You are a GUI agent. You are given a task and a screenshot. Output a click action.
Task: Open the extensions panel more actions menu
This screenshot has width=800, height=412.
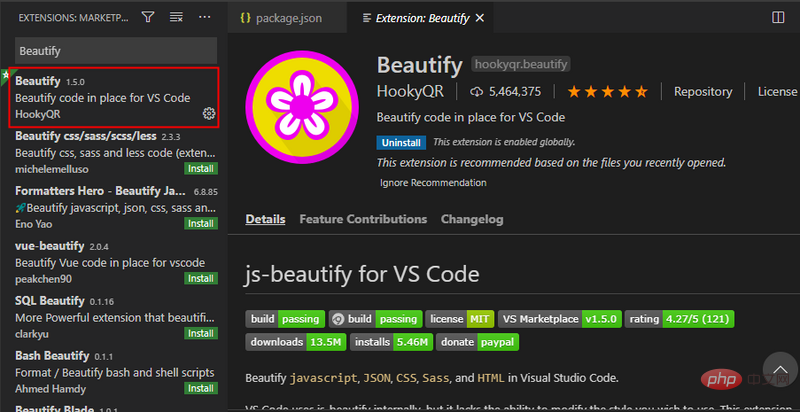205,17
